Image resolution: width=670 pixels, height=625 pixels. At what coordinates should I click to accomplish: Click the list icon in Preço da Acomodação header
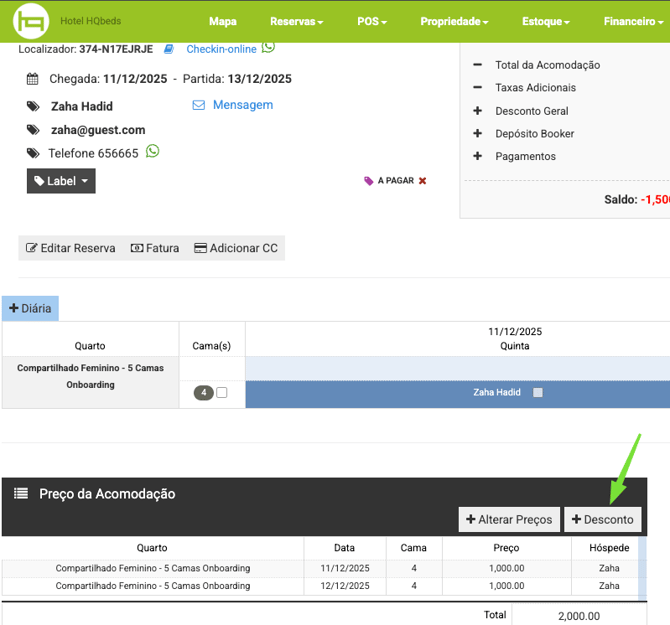(x=20, y=493)
